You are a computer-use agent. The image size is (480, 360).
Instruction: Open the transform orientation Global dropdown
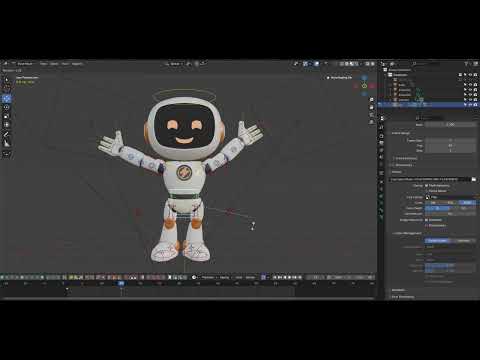click(176, 63)
